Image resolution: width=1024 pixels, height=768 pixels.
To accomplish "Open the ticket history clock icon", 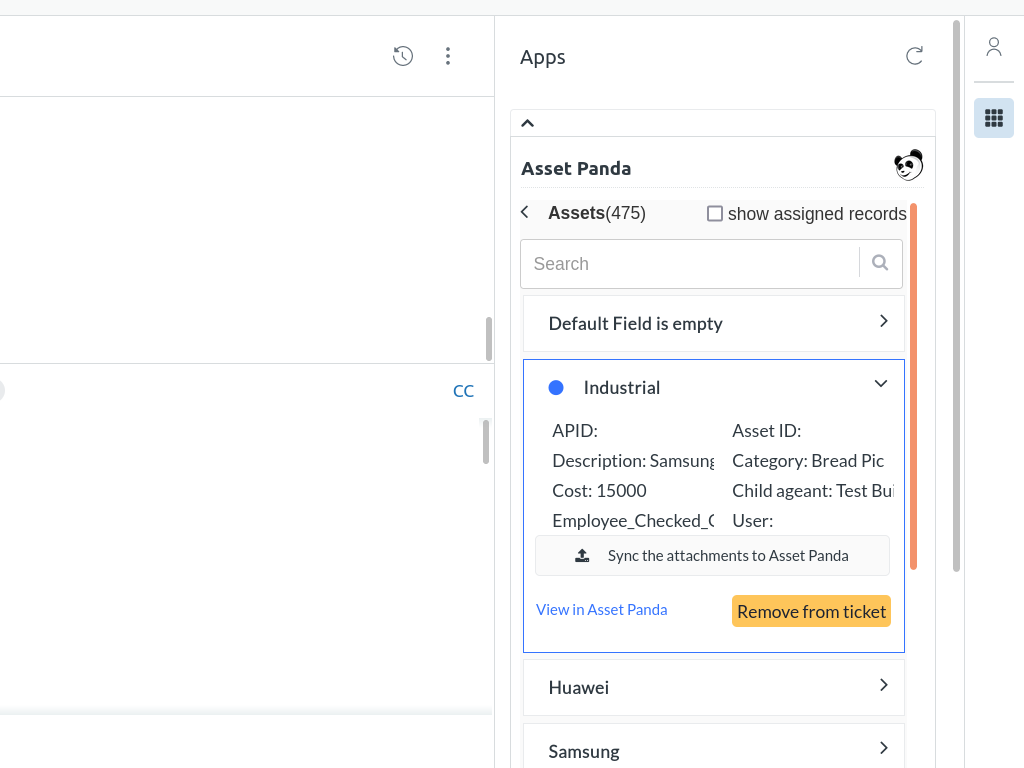I will click(x=402, y=56).
